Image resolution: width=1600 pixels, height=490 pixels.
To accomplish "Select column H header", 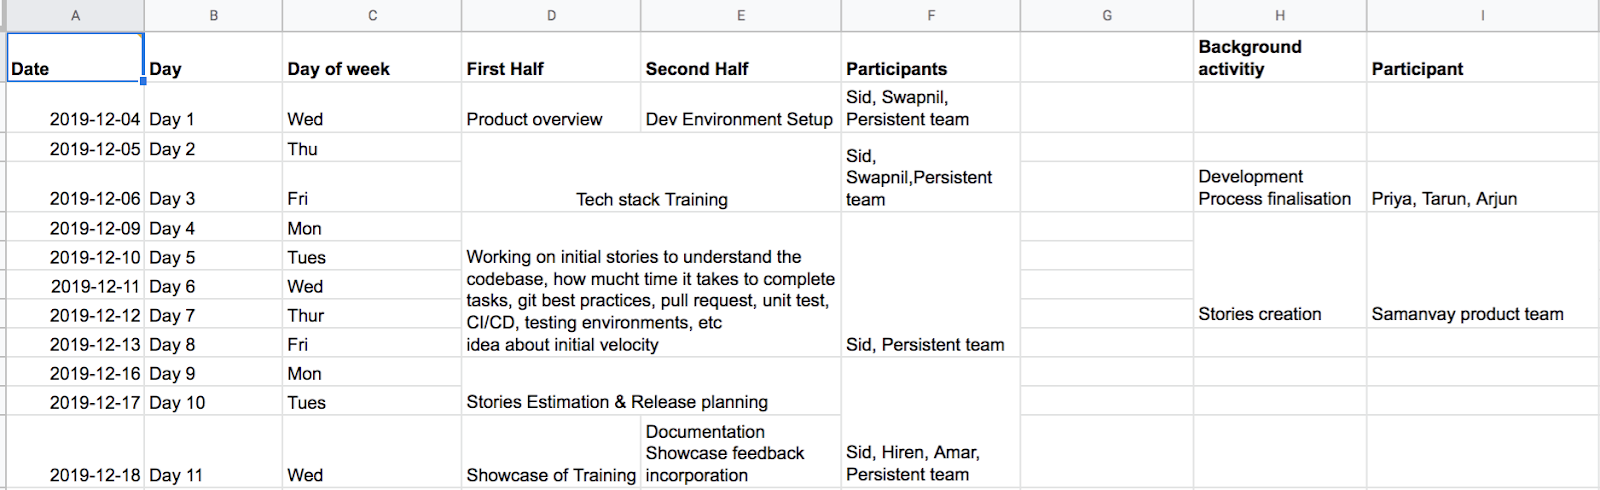I will click(1280, 15).
